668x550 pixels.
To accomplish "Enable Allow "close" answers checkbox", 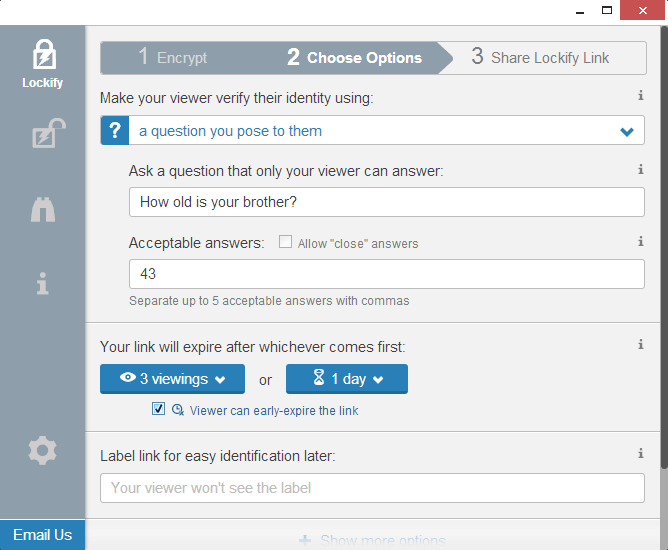I will (285, 242).
